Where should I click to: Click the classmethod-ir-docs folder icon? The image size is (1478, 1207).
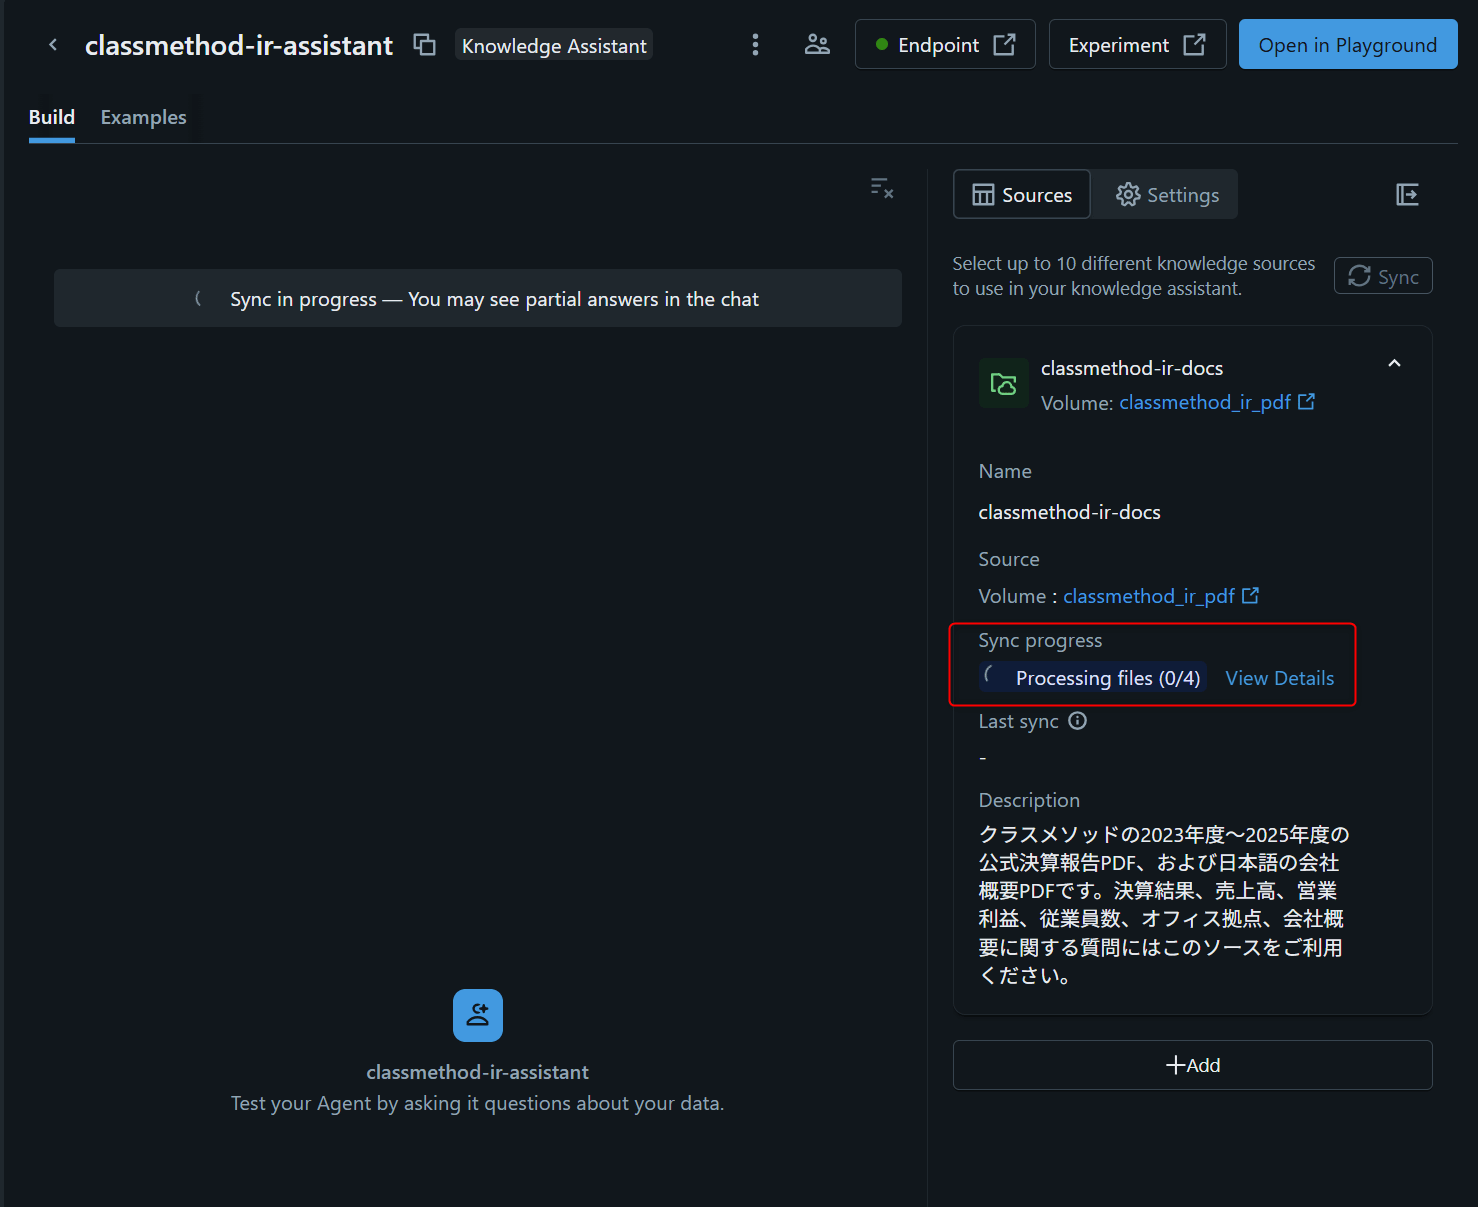[x=1003, y=383]
